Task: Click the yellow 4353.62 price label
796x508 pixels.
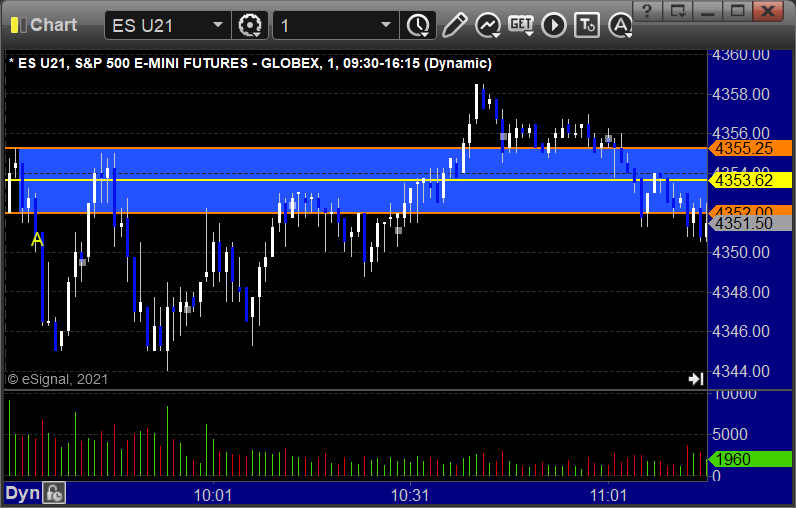Action: 750,180
